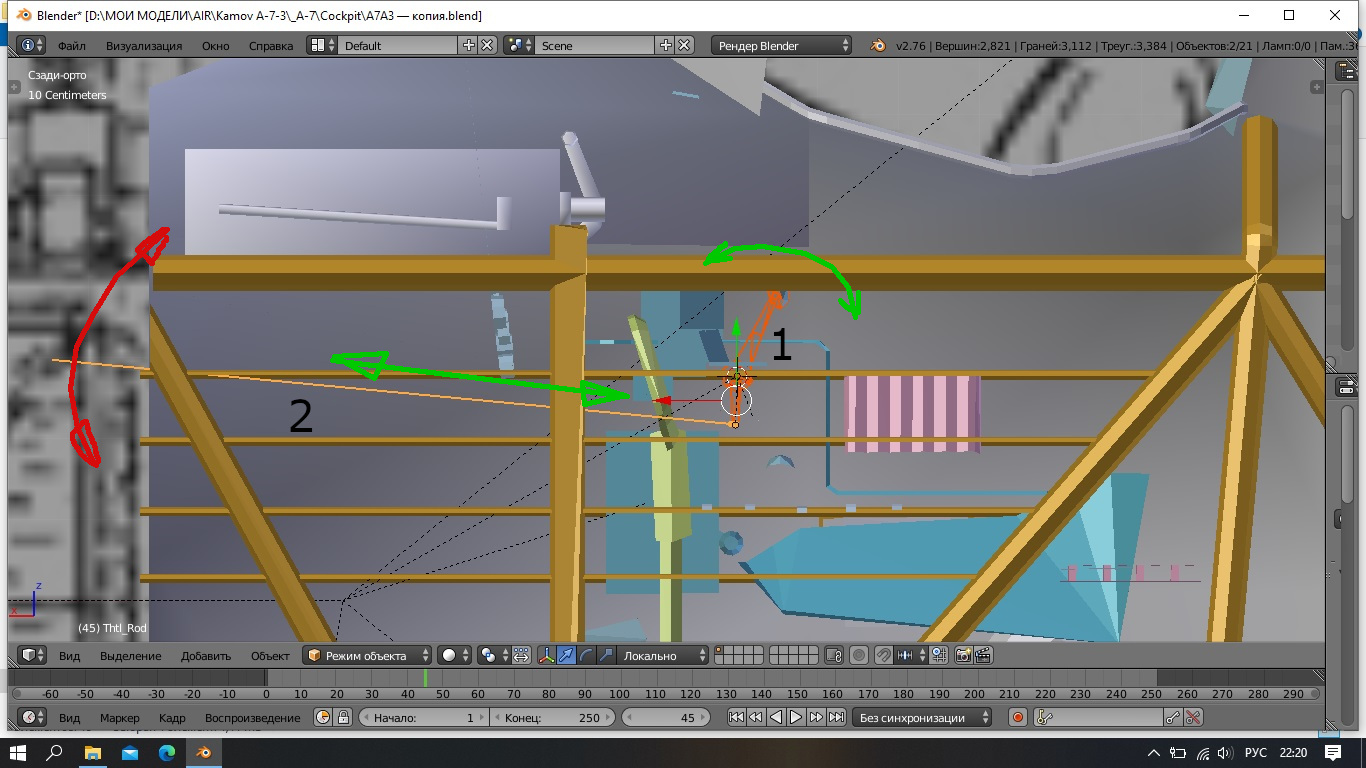Toggle snap magnet during transform

click(x=884, y=656)
